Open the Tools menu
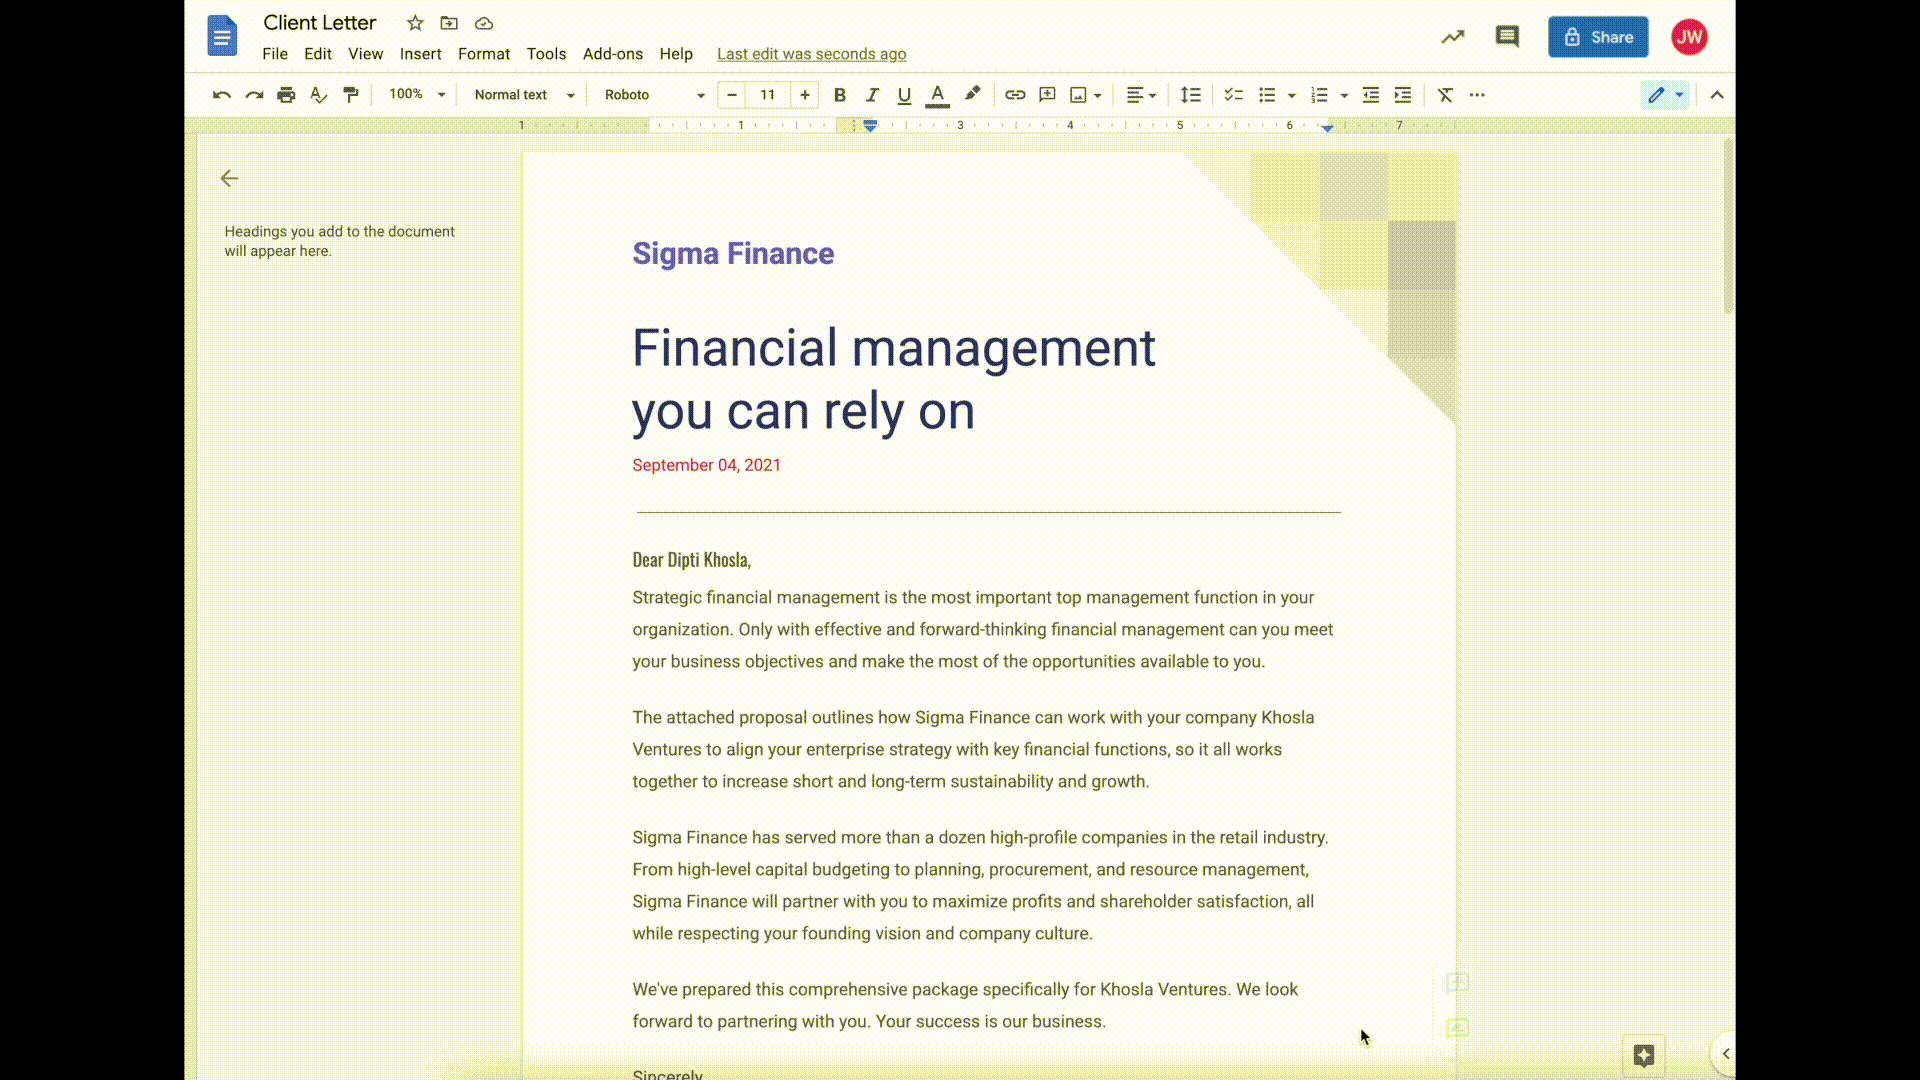Image resolution: width=1920 pixels, height=1080 pixels. coord(546,53)
